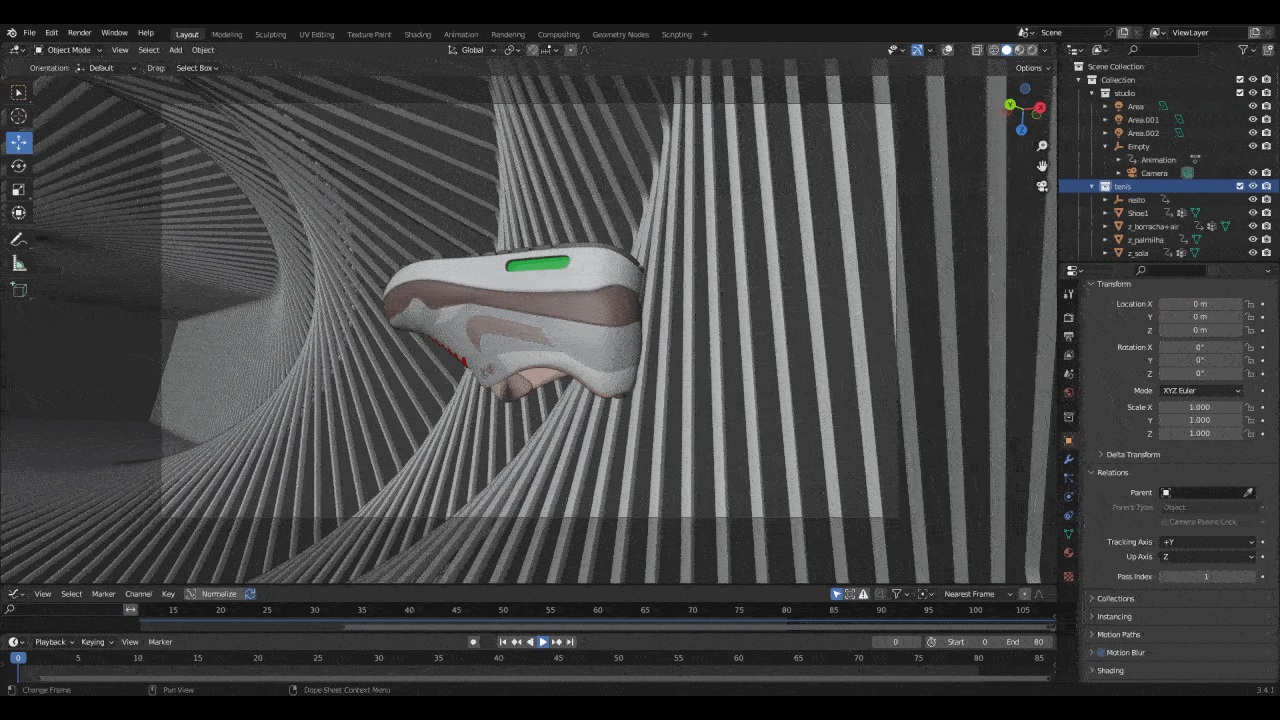Select the Annotate tool

pyautogui.click(x=19, y=240)
